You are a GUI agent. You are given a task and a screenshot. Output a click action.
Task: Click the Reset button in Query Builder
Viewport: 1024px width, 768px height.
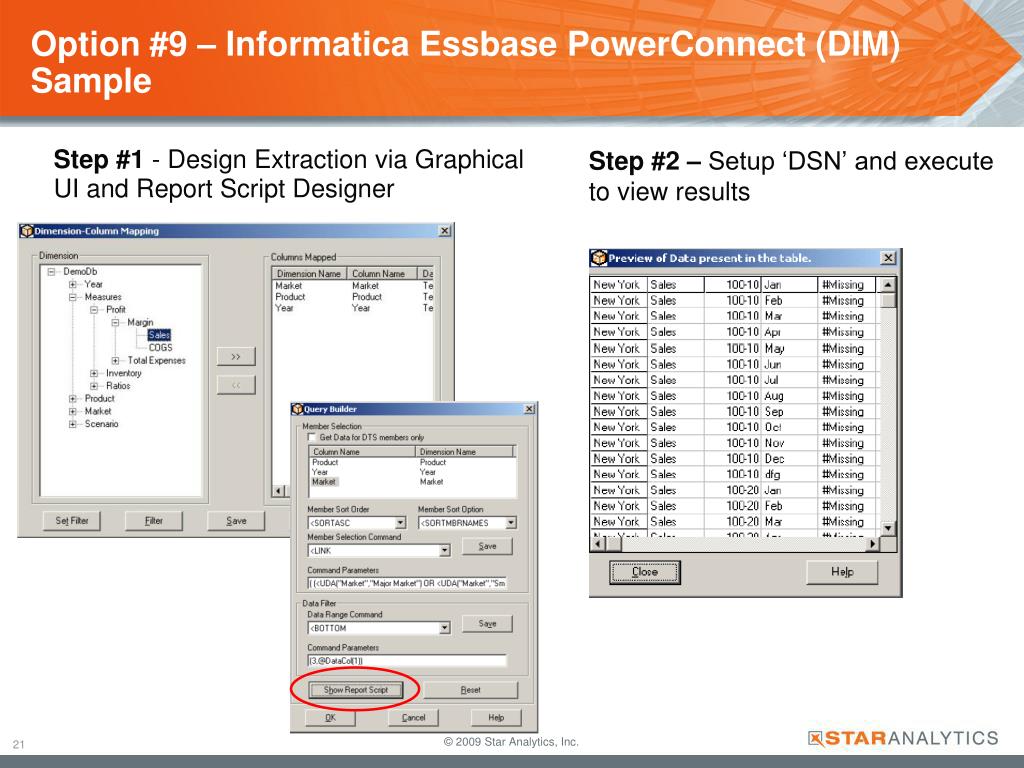coord(470,690)
